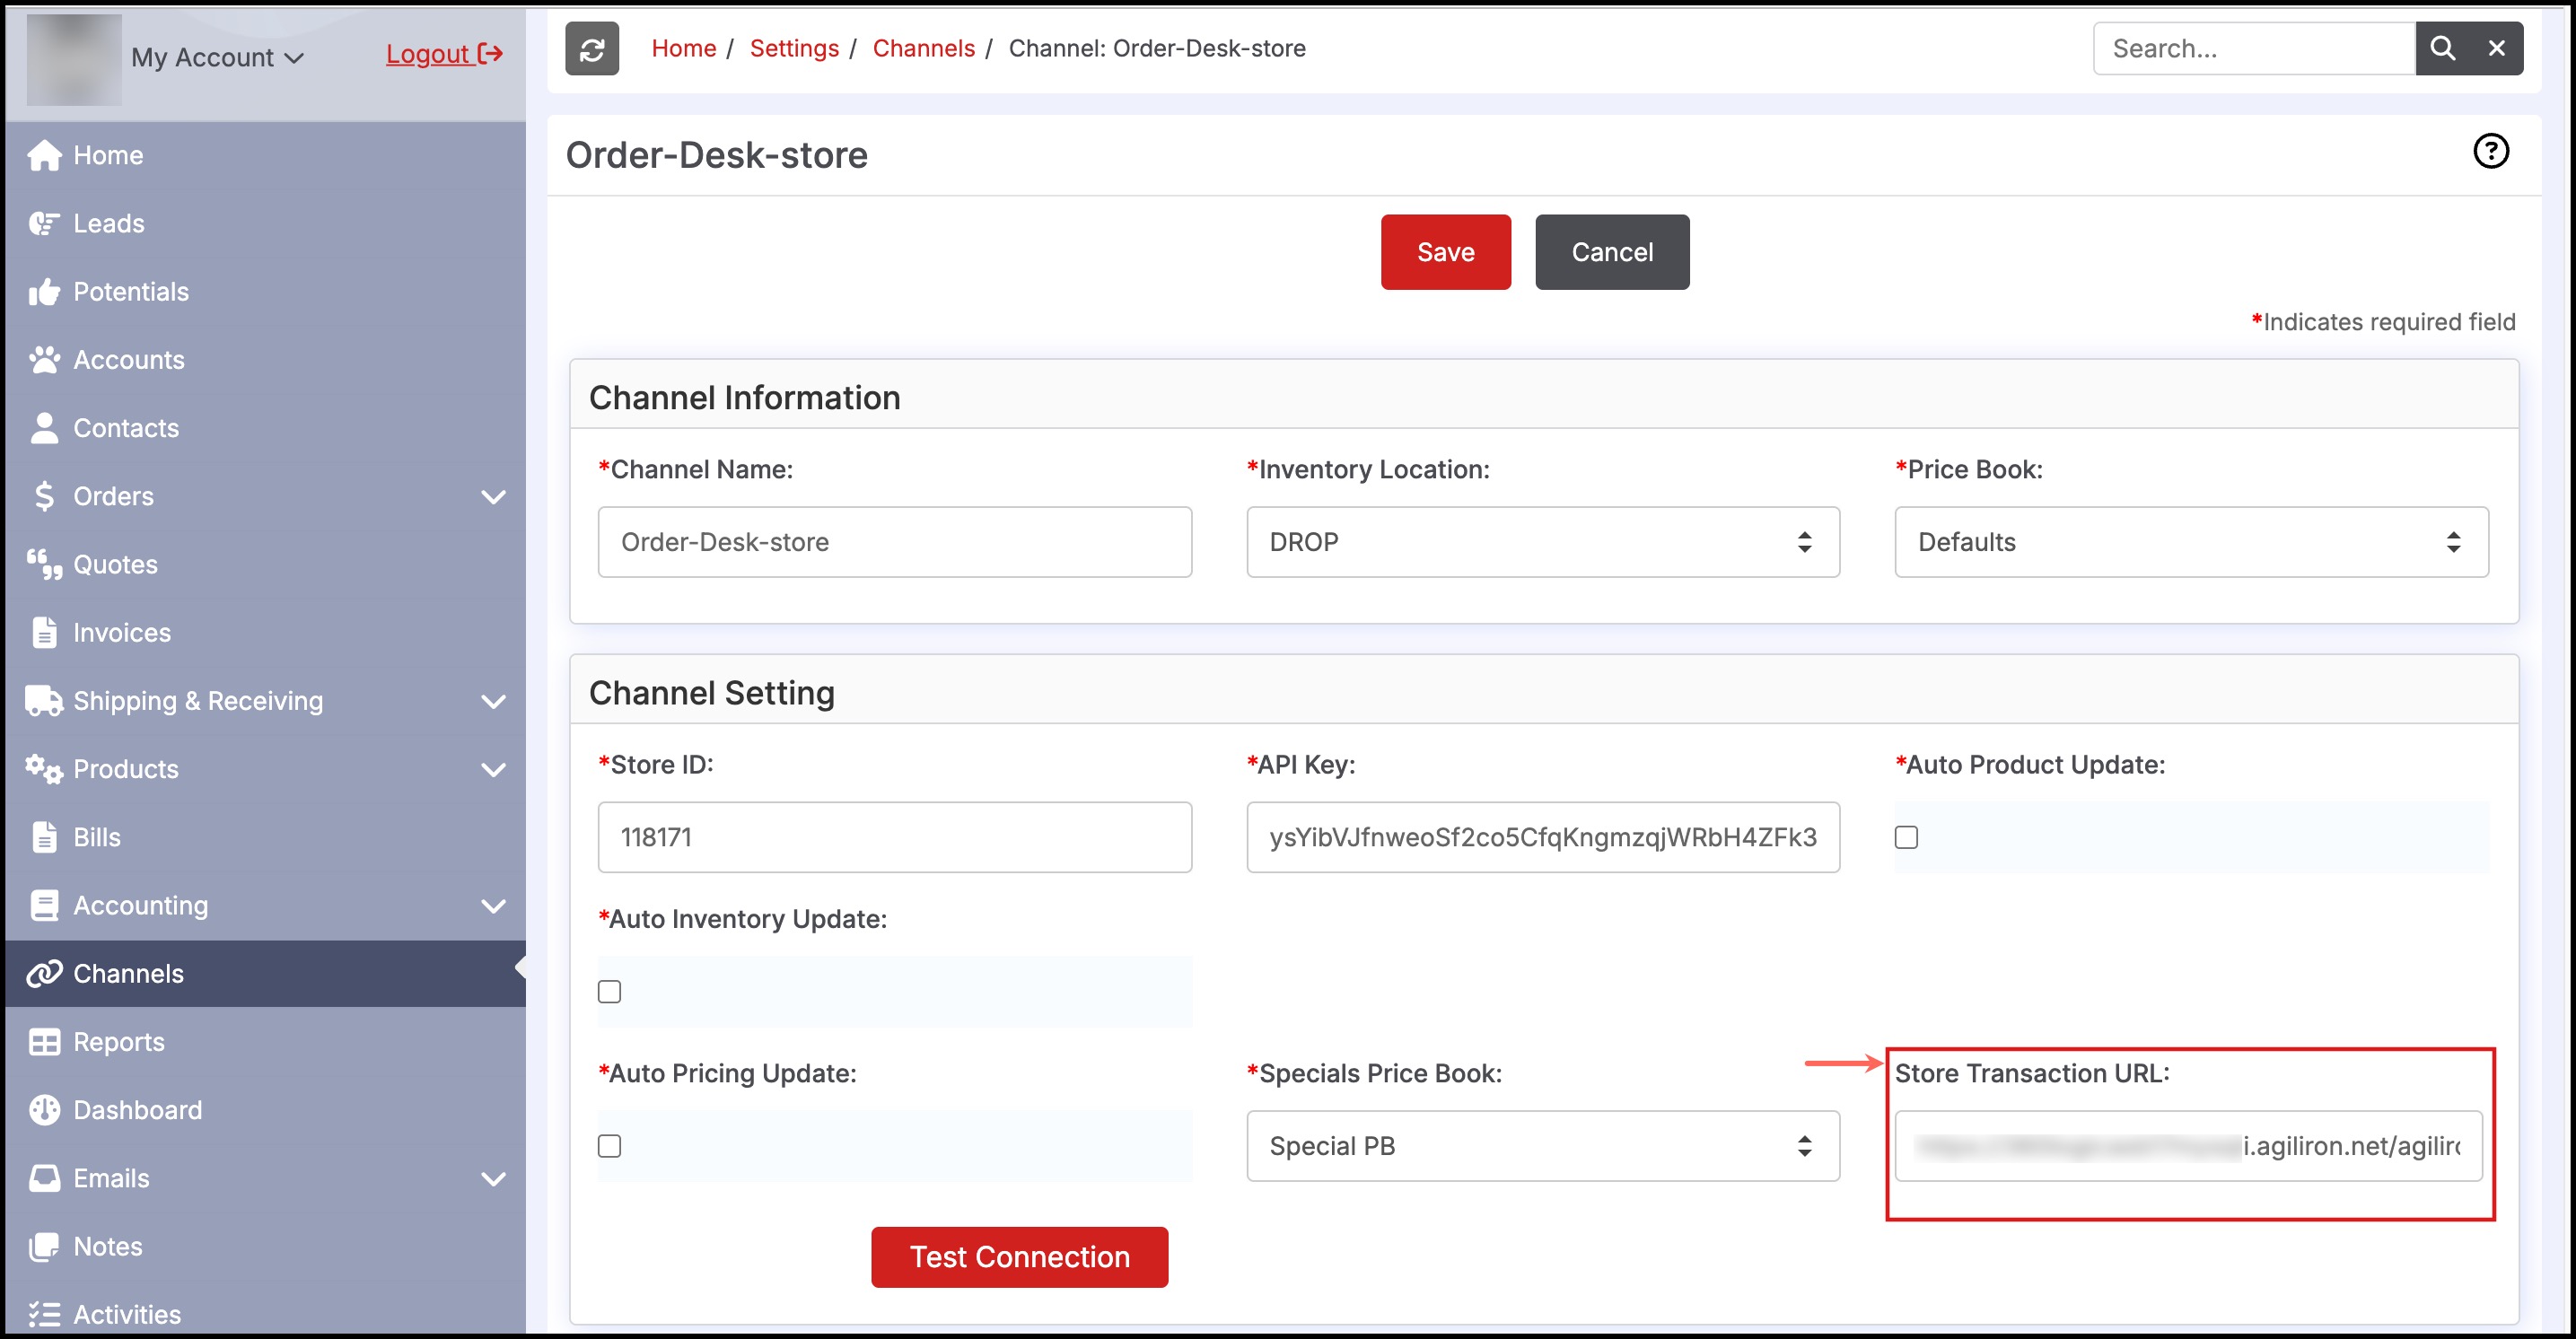Image resolution: width=2576 pixels, height=1339 pixels.
Task: Click into the API Key field
Action: tap(1542, 837)
